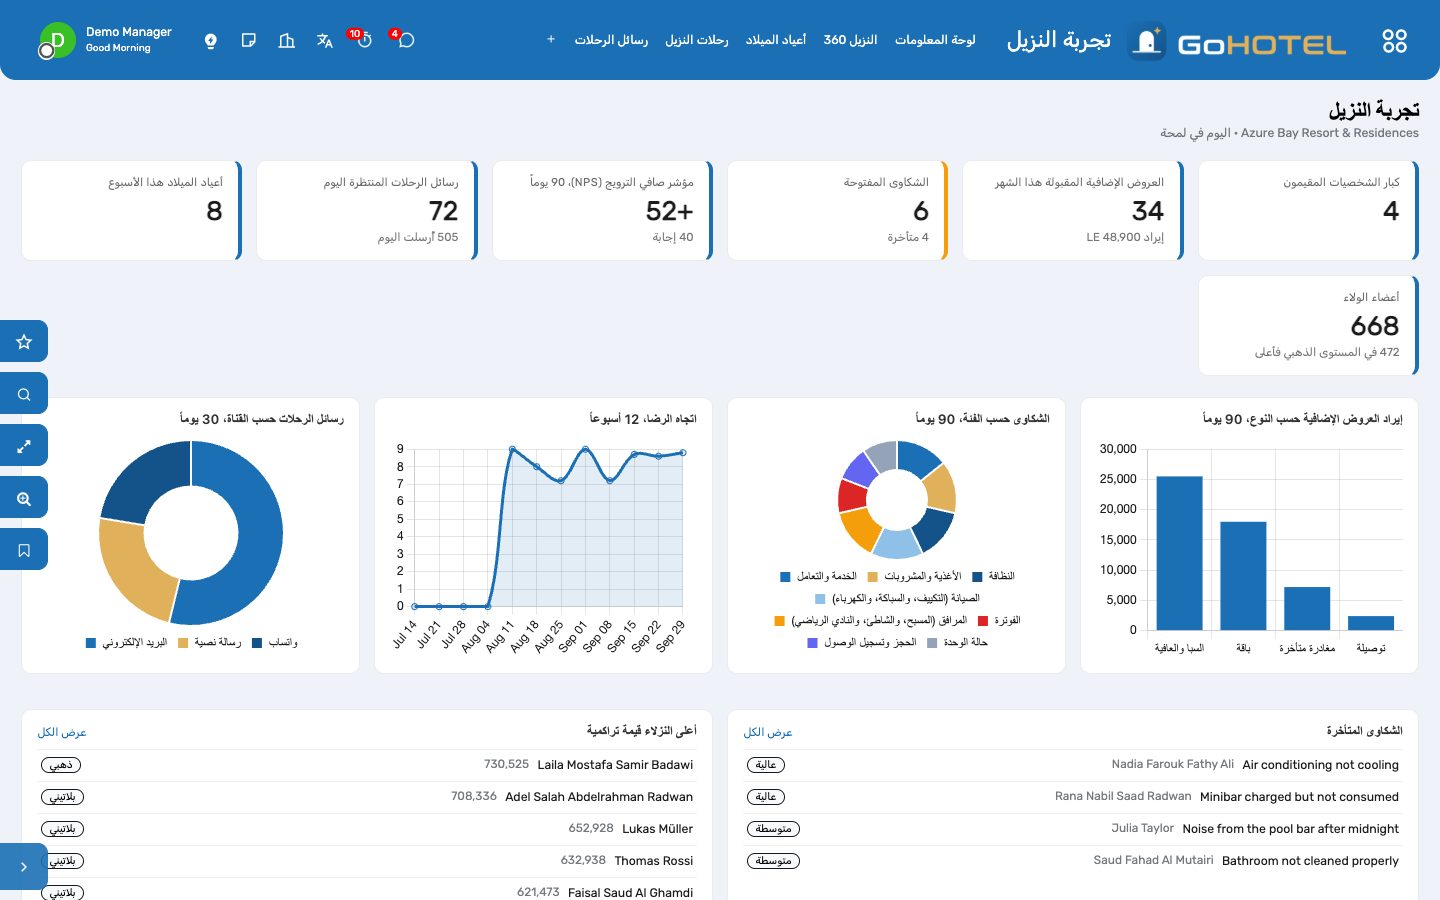This screenshot has width=1440, height=900.
Task: Open the كبار الشخصيات المقيمون card showing 4
Action: [1309, 211]
